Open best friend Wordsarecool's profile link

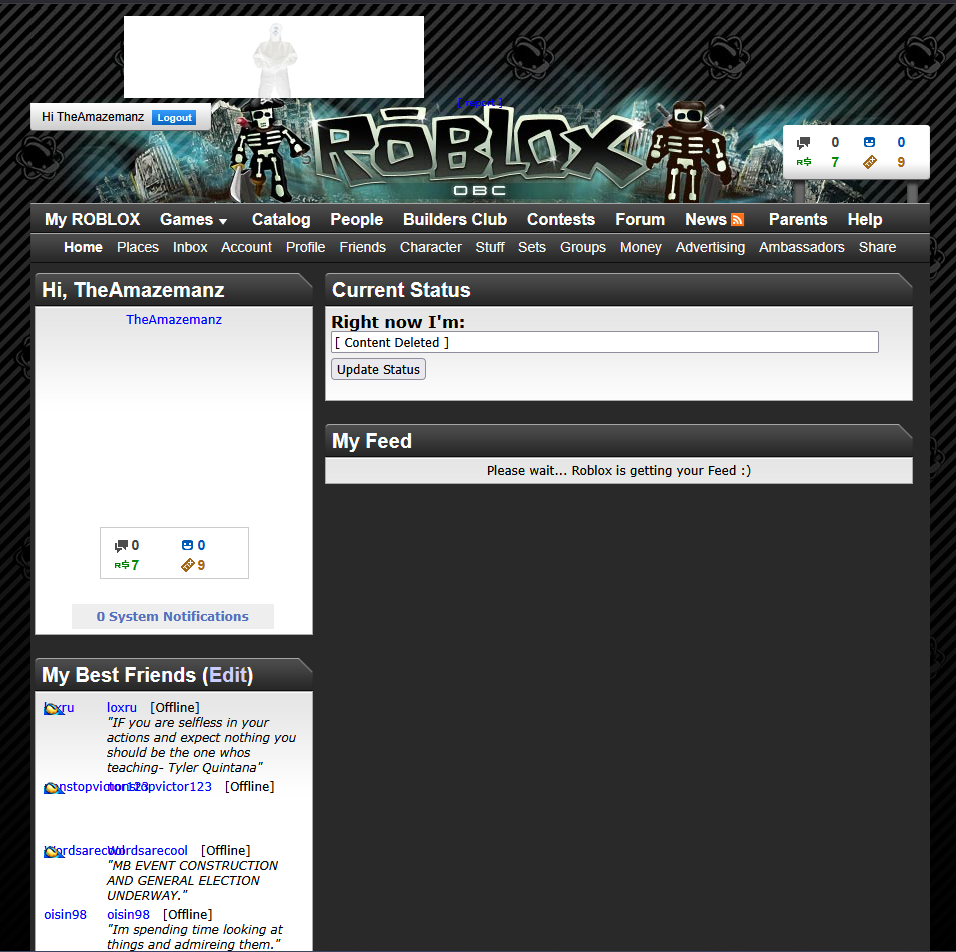click(x=148, y=851)
